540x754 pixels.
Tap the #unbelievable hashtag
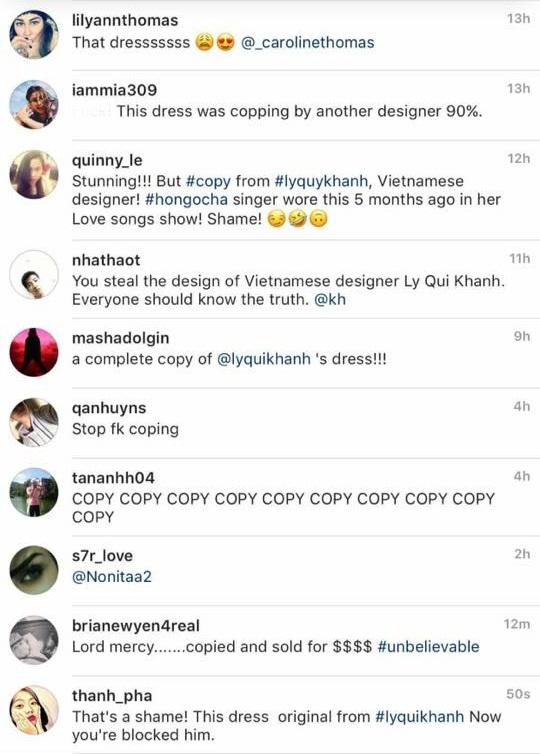pyautogui.click(x=428, y=647)
